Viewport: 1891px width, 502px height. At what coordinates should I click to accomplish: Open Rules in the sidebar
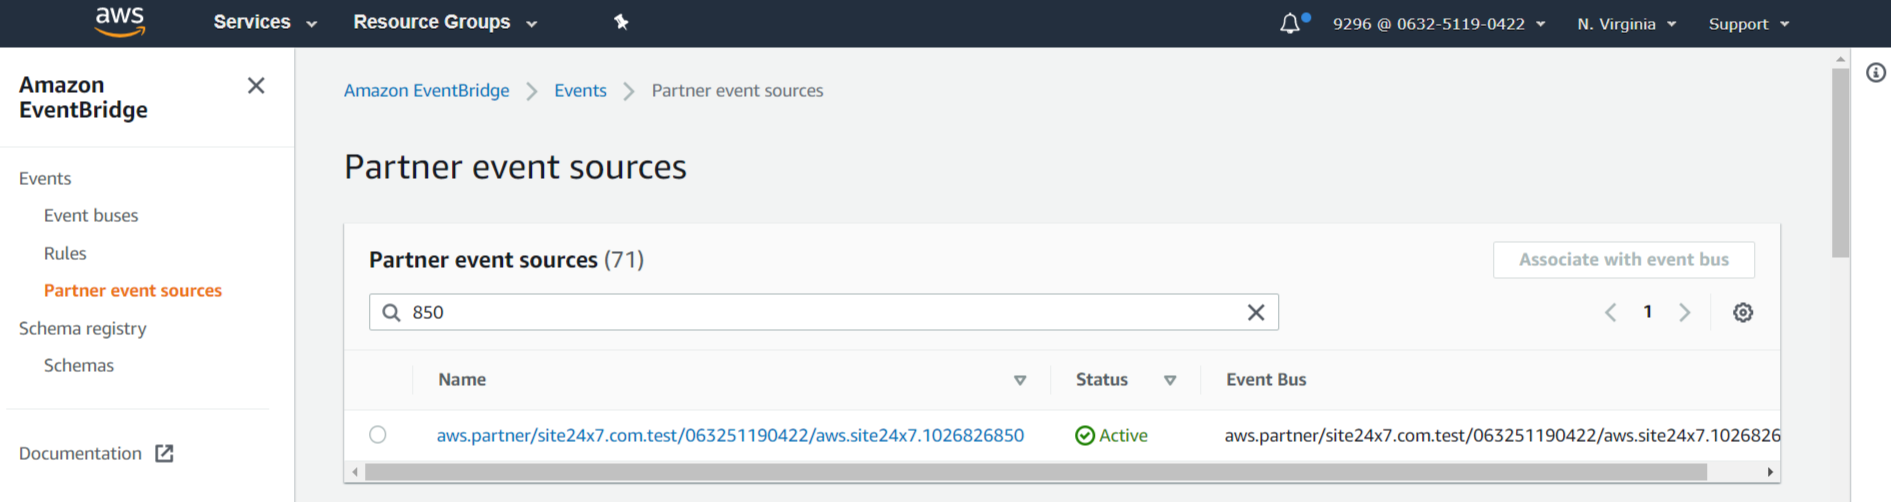pos(65,253)
